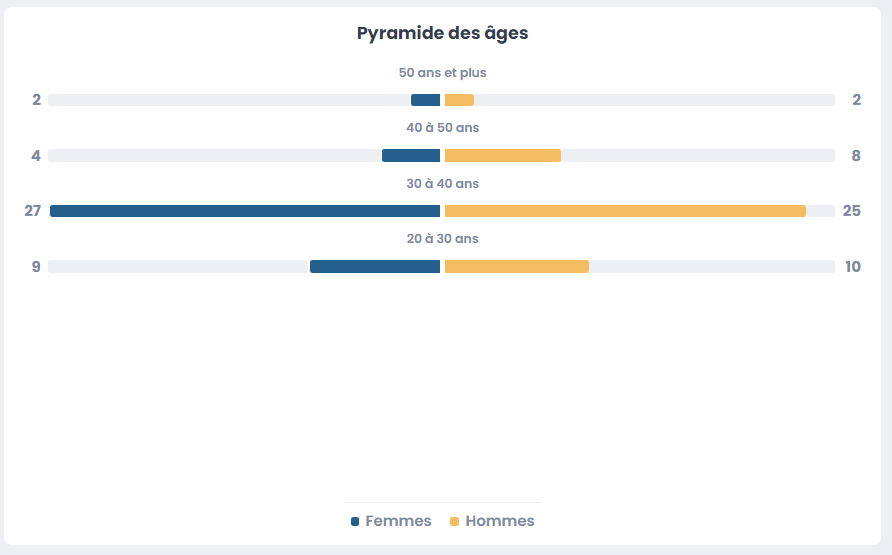Click the "40 à 50 ans" age label
This screenshot has width=892, height=555.
(442, 128)
